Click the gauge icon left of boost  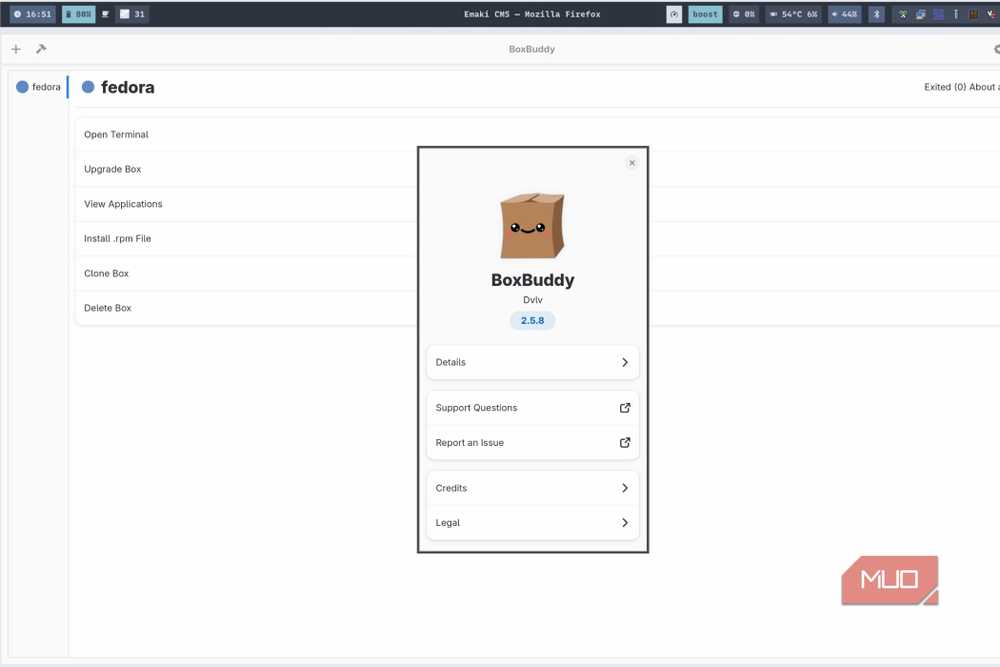(x=674, y=14)
